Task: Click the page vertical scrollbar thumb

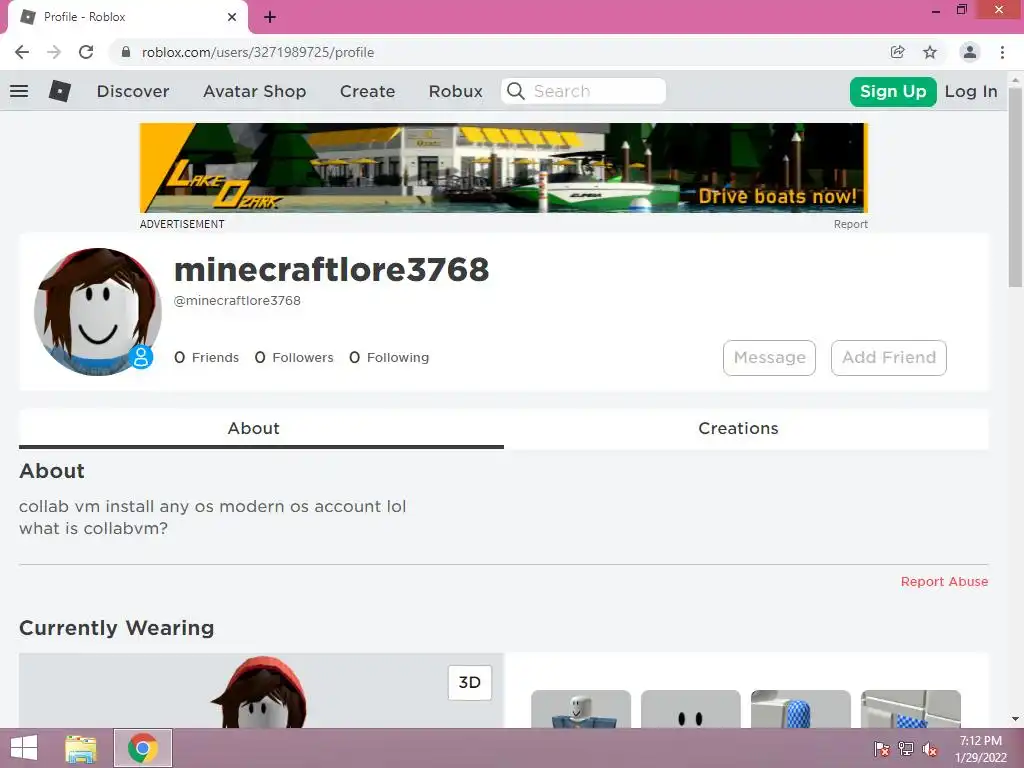Action: tap(1015, 186)
